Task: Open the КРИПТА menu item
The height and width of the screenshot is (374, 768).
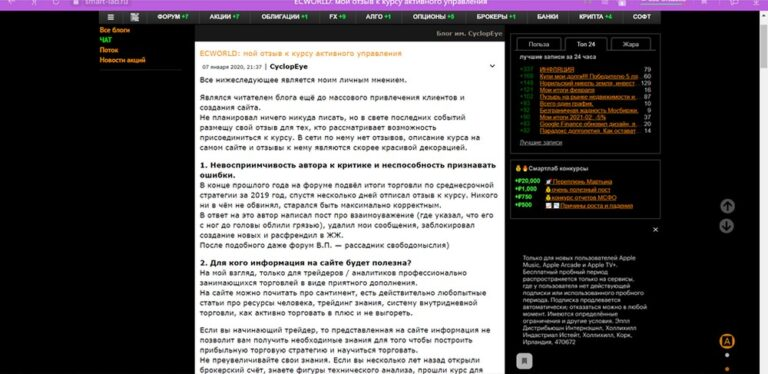Action: pyautogui.click(x=595, y=17)
